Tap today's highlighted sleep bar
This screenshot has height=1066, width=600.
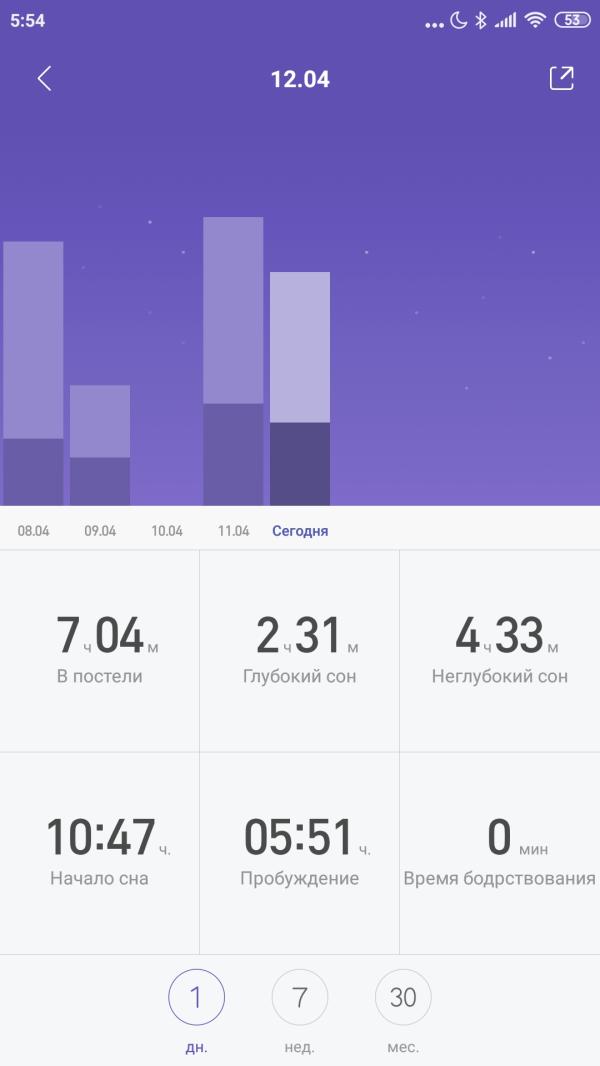pos(300,388)
